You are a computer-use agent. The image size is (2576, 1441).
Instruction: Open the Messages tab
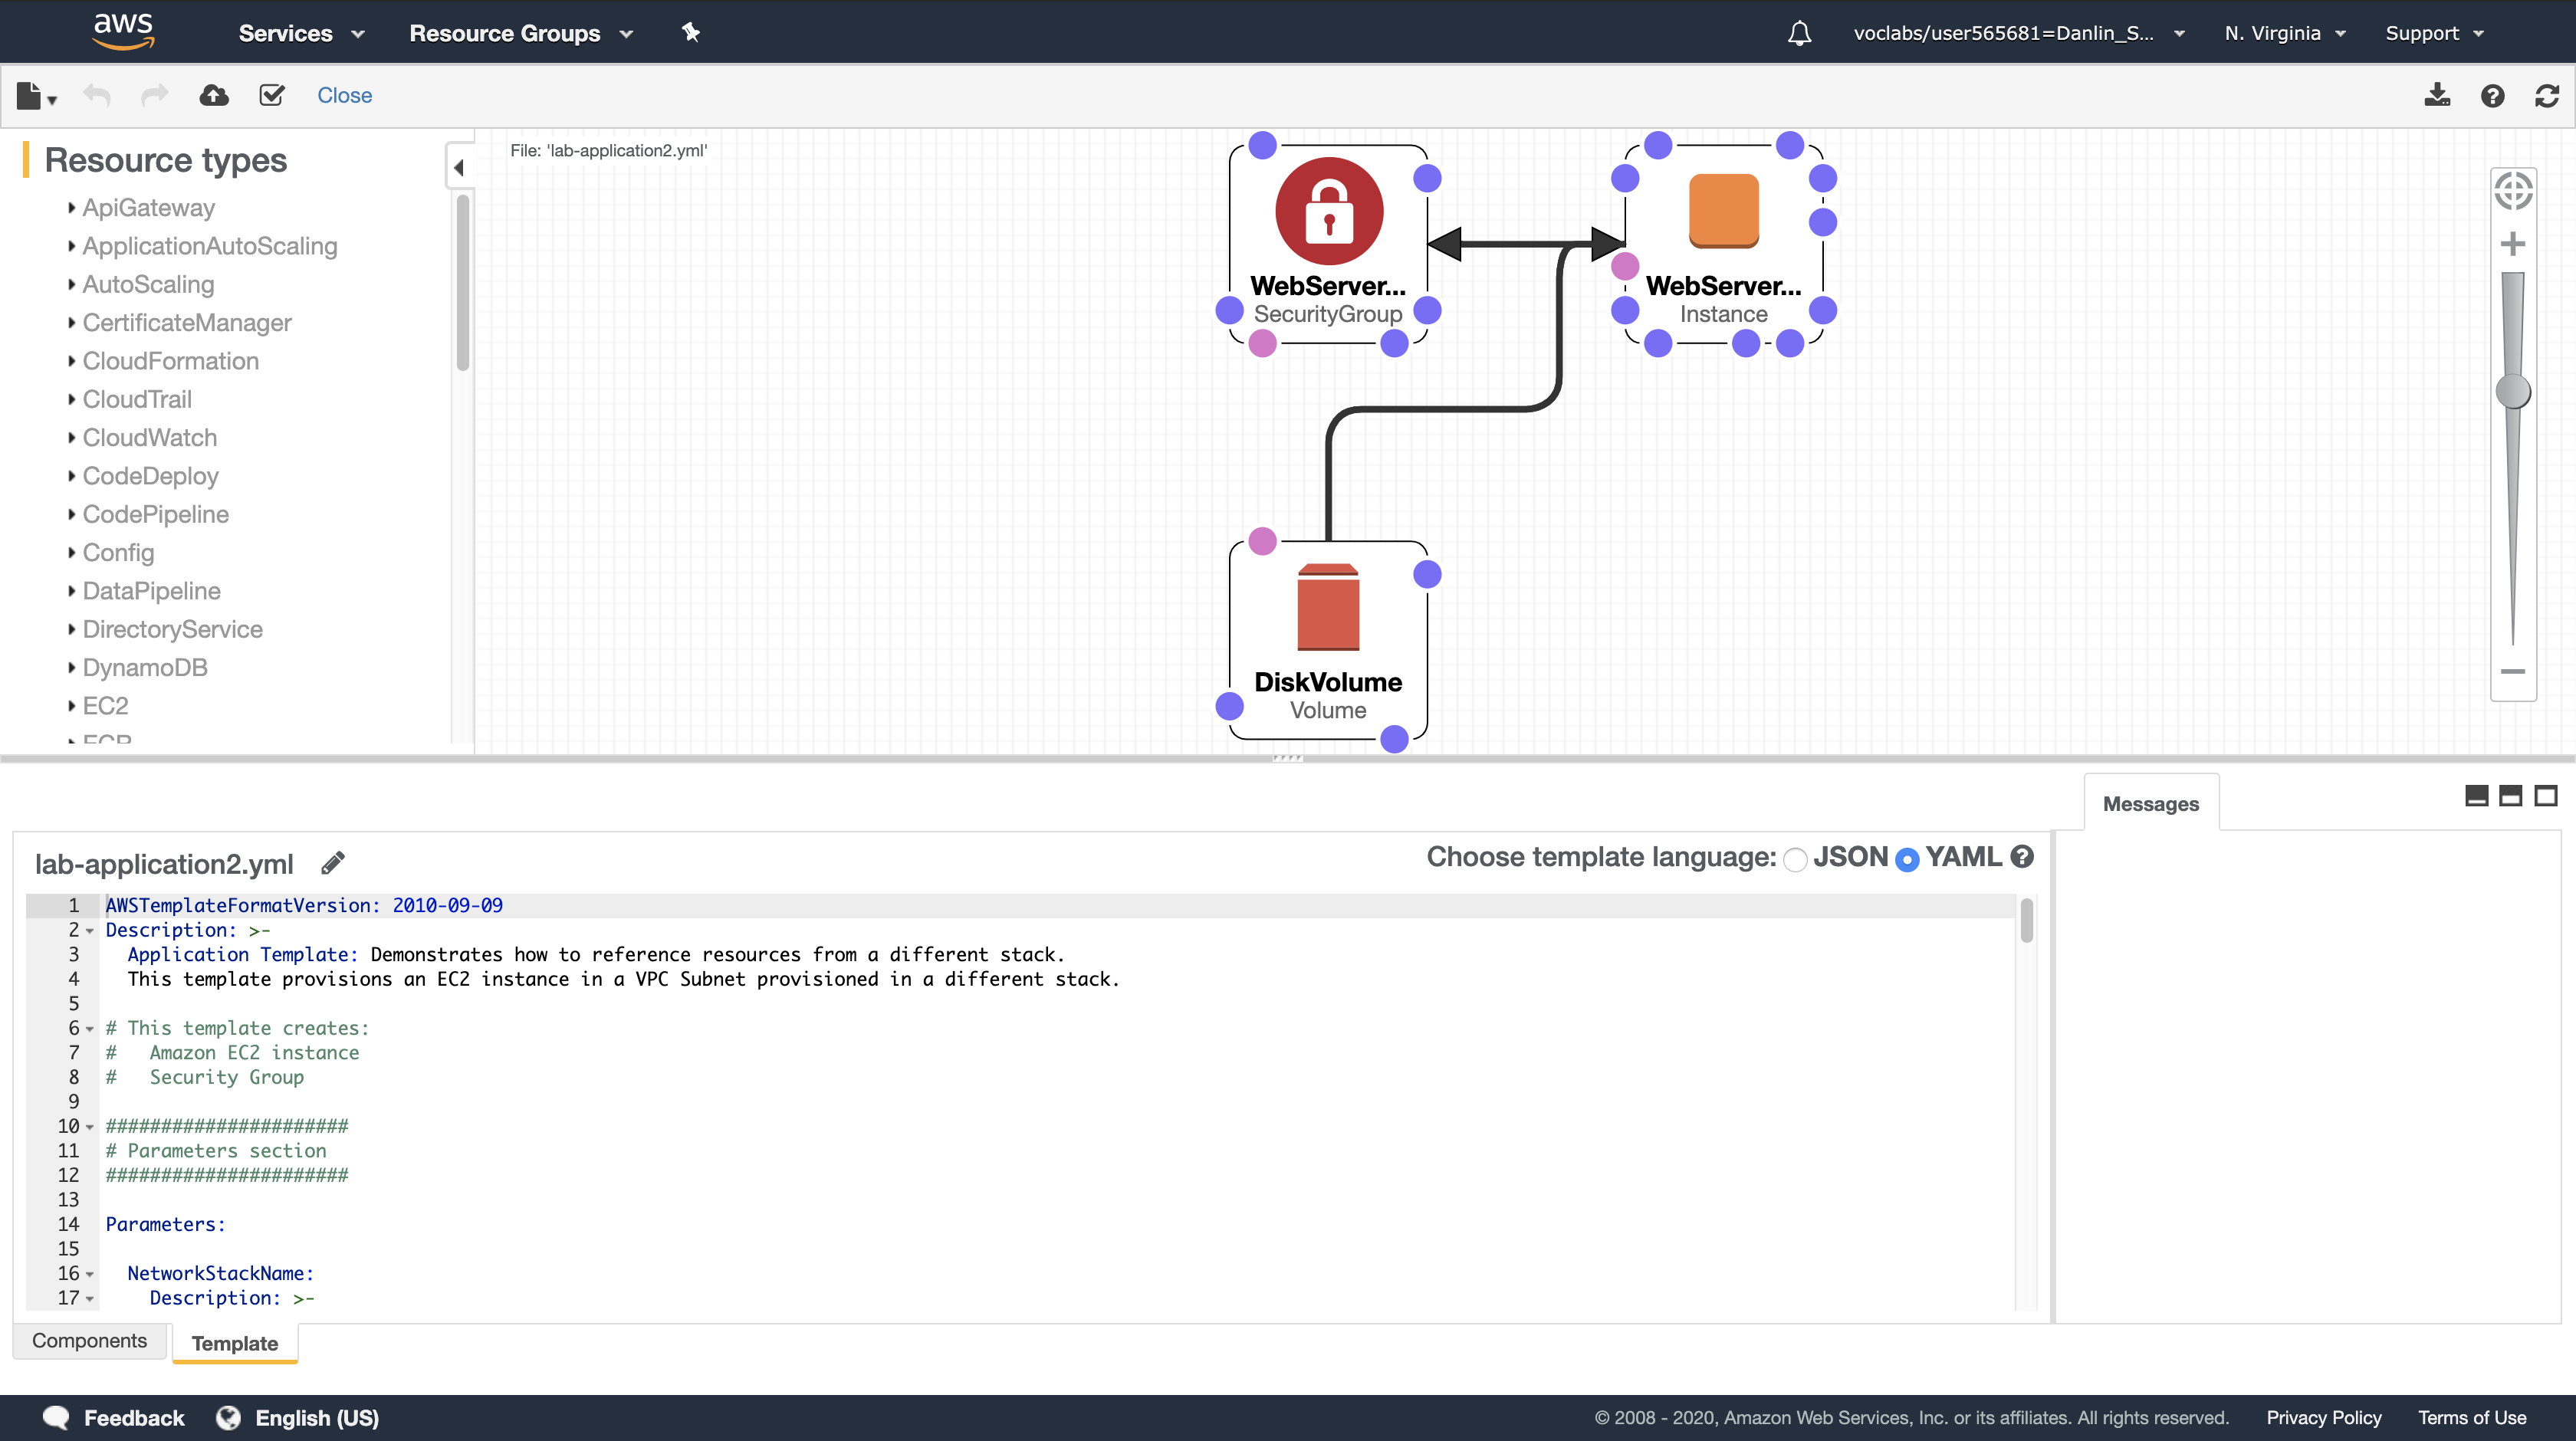click(x=2150, y=804)
